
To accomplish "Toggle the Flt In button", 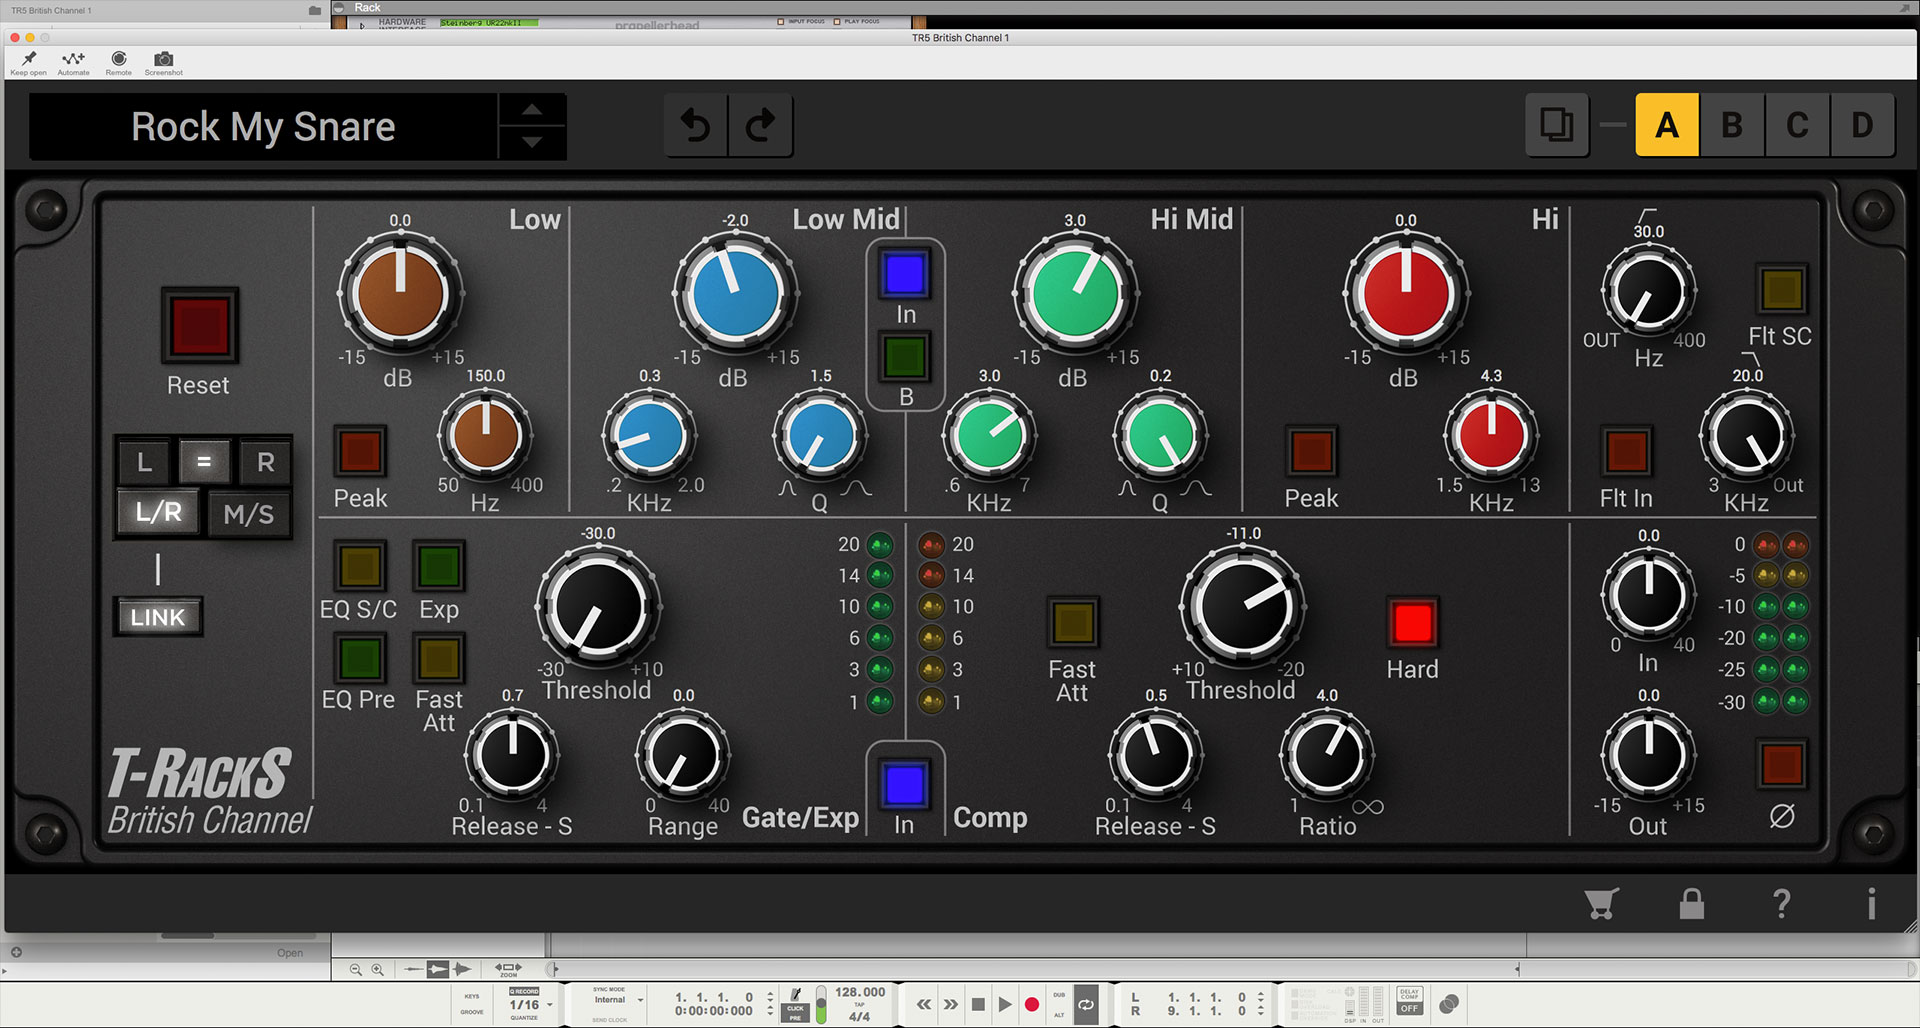I will pyautogui.click(x=1626, y=452).
